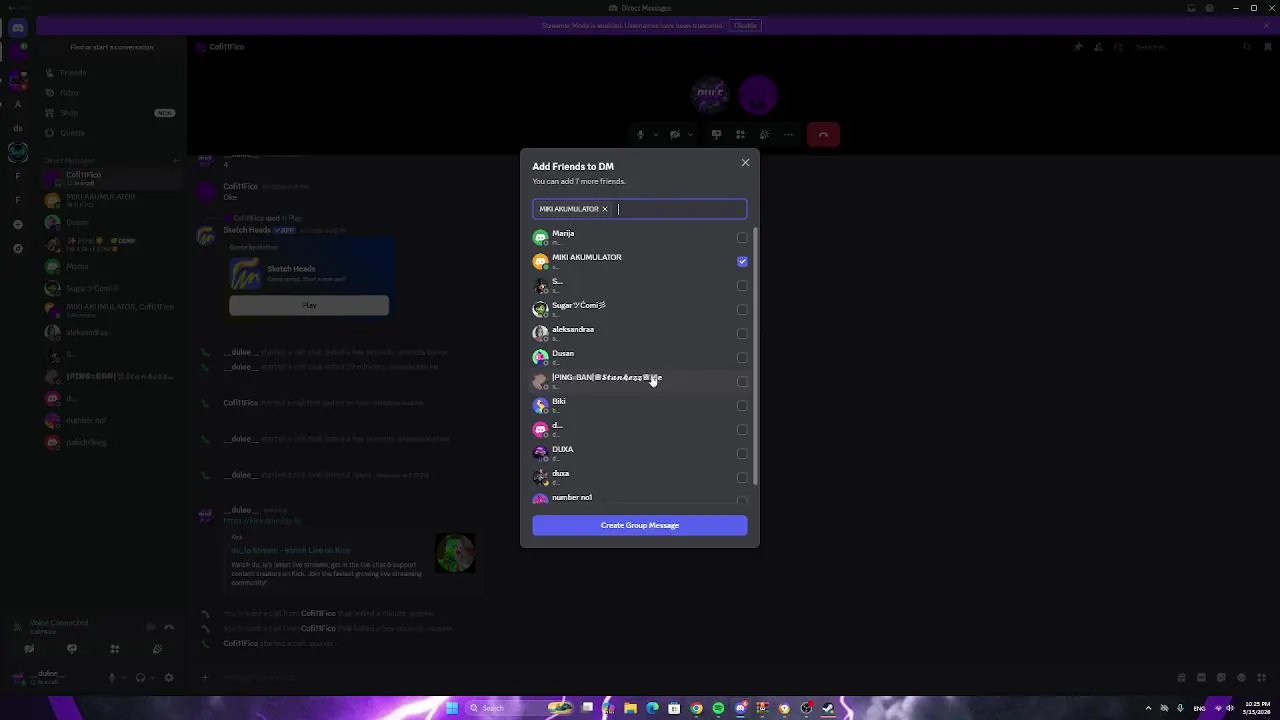Image resolution: width=1280 pixels, height=720 pixels.
Task: Click Find or start a conversation box
Action: point(112,47)
